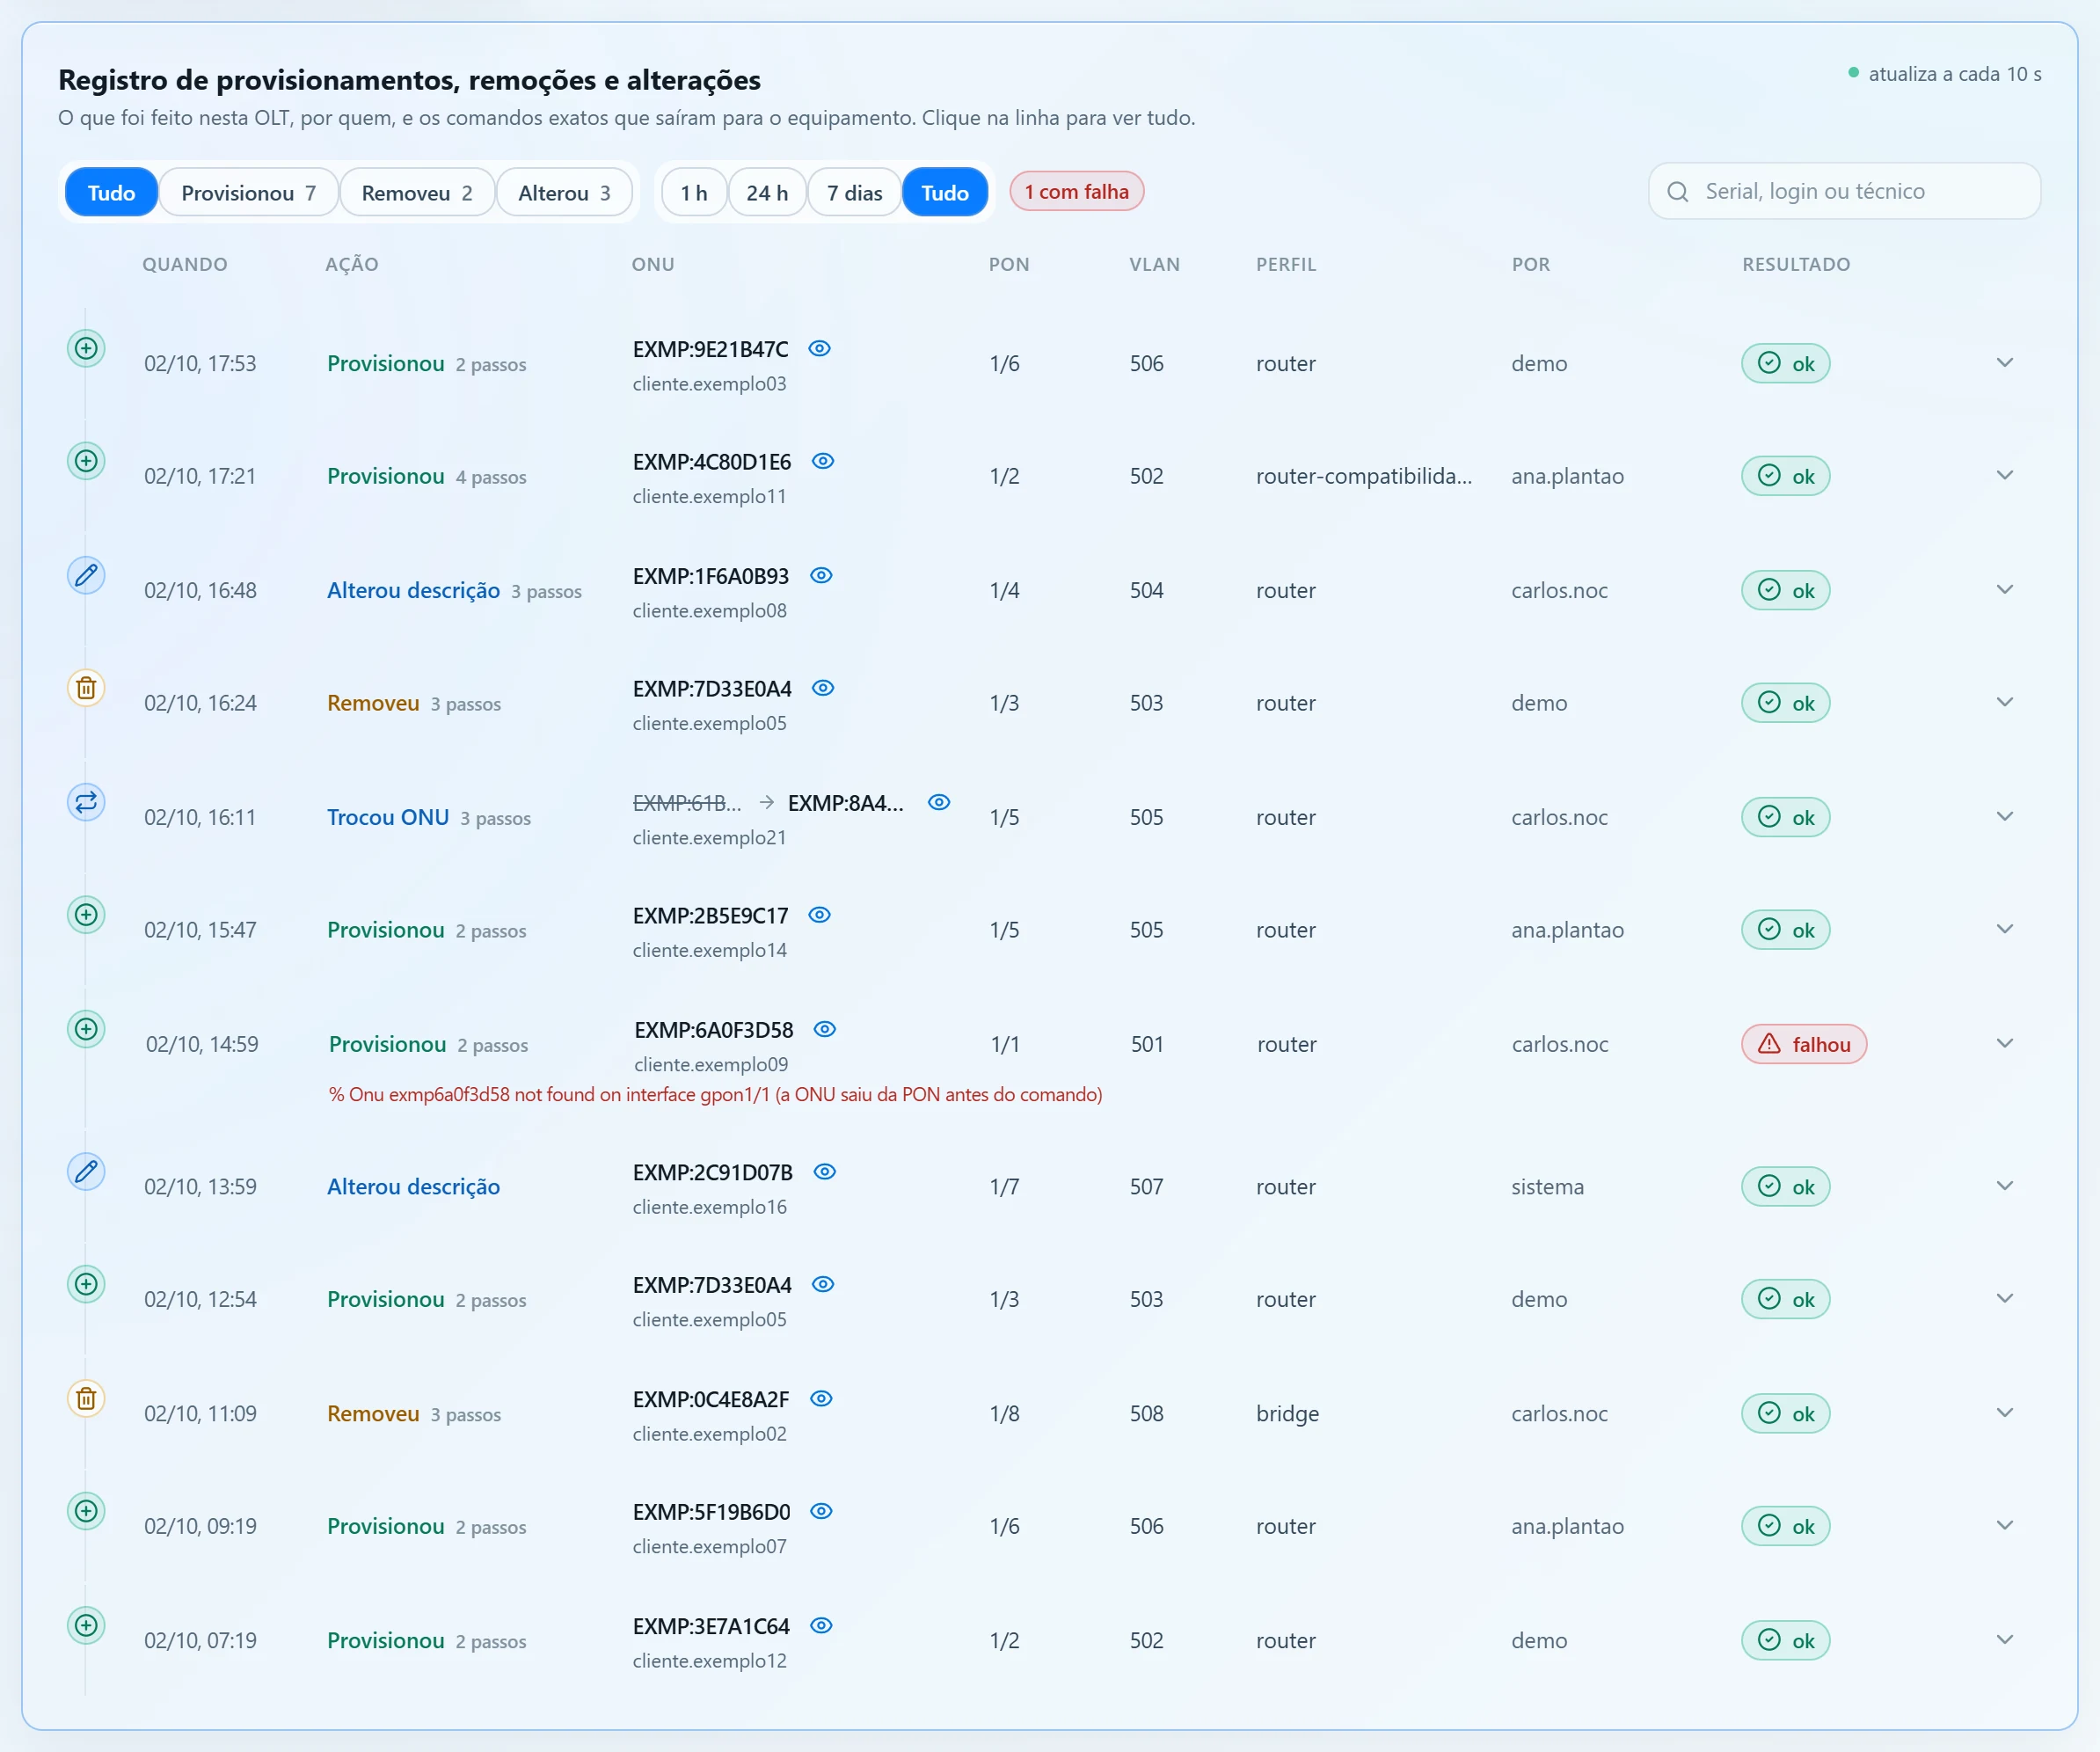
Task: Click the swap icon for the Trocou ONU row
Action: [x=86, y=802]
